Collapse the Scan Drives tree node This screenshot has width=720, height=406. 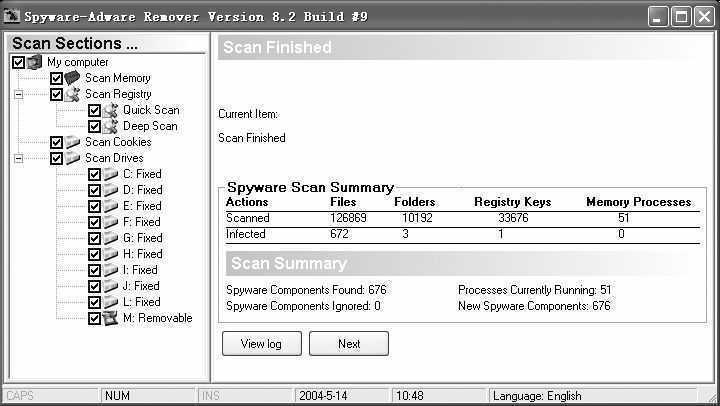coord(18,158)
